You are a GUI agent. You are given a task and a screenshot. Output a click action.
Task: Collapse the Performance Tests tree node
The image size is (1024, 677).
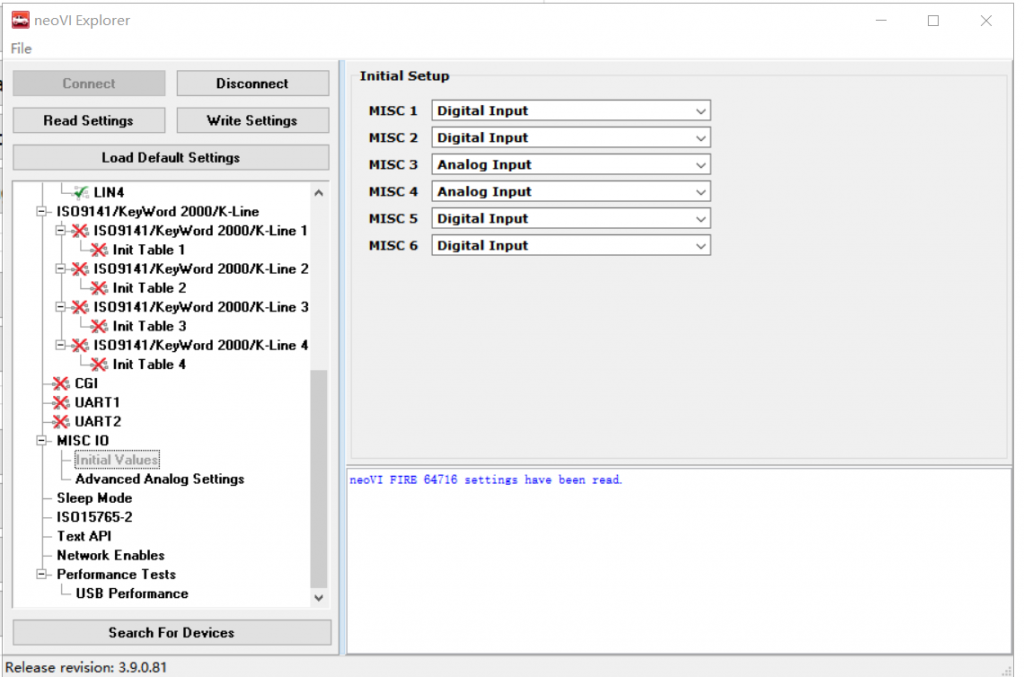(42, 575)
